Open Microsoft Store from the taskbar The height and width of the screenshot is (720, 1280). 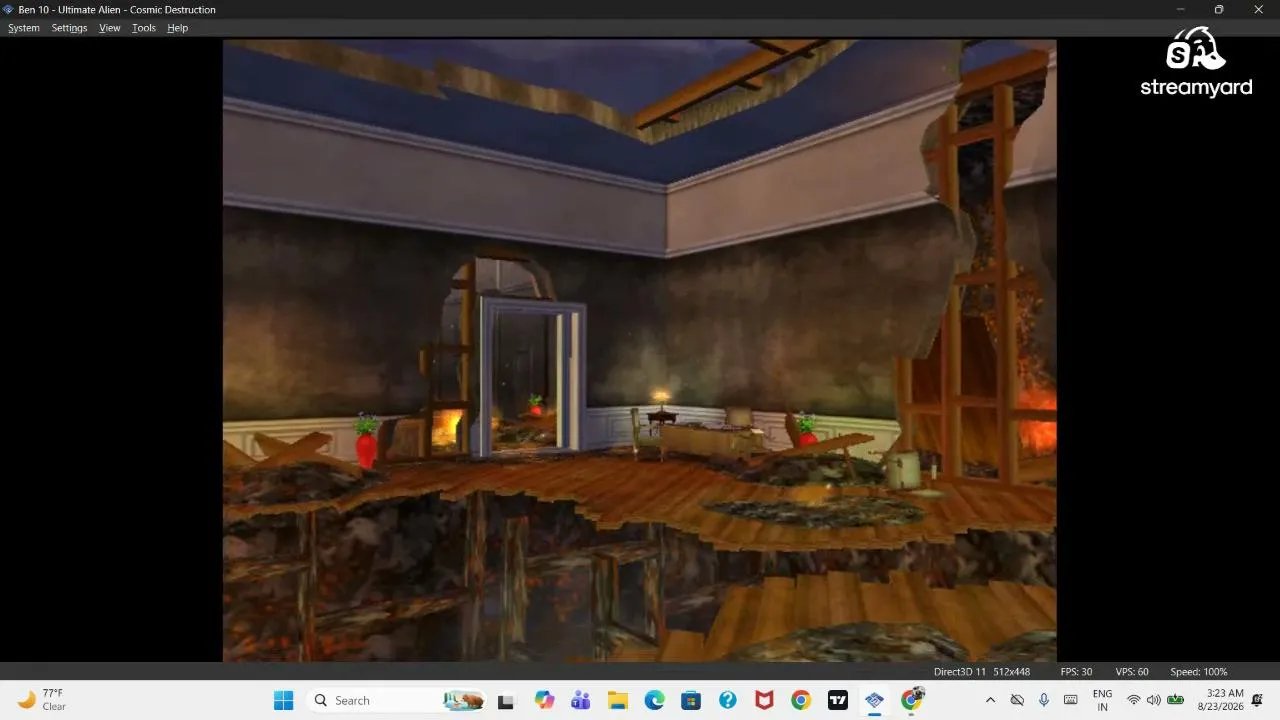[691, 700]
